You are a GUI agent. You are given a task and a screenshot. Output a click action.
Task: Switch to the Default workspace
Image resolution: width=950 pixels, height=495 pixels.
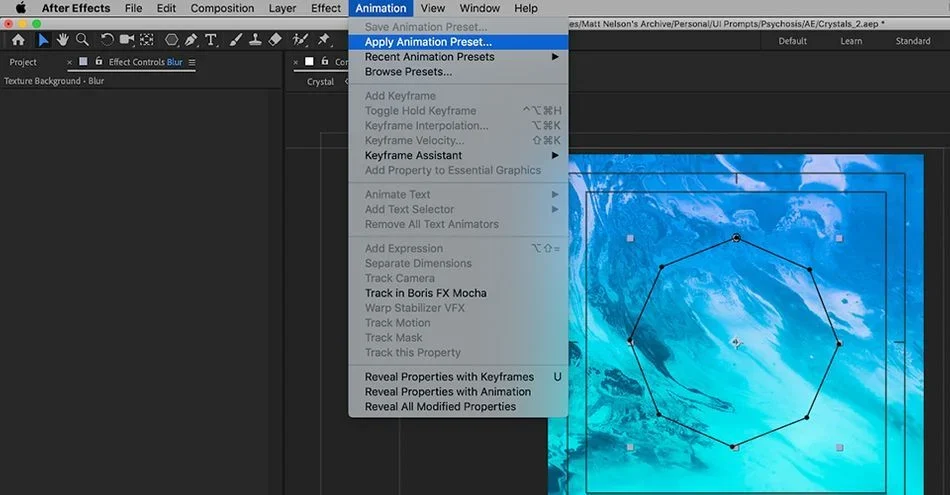(x=792, y=41)
